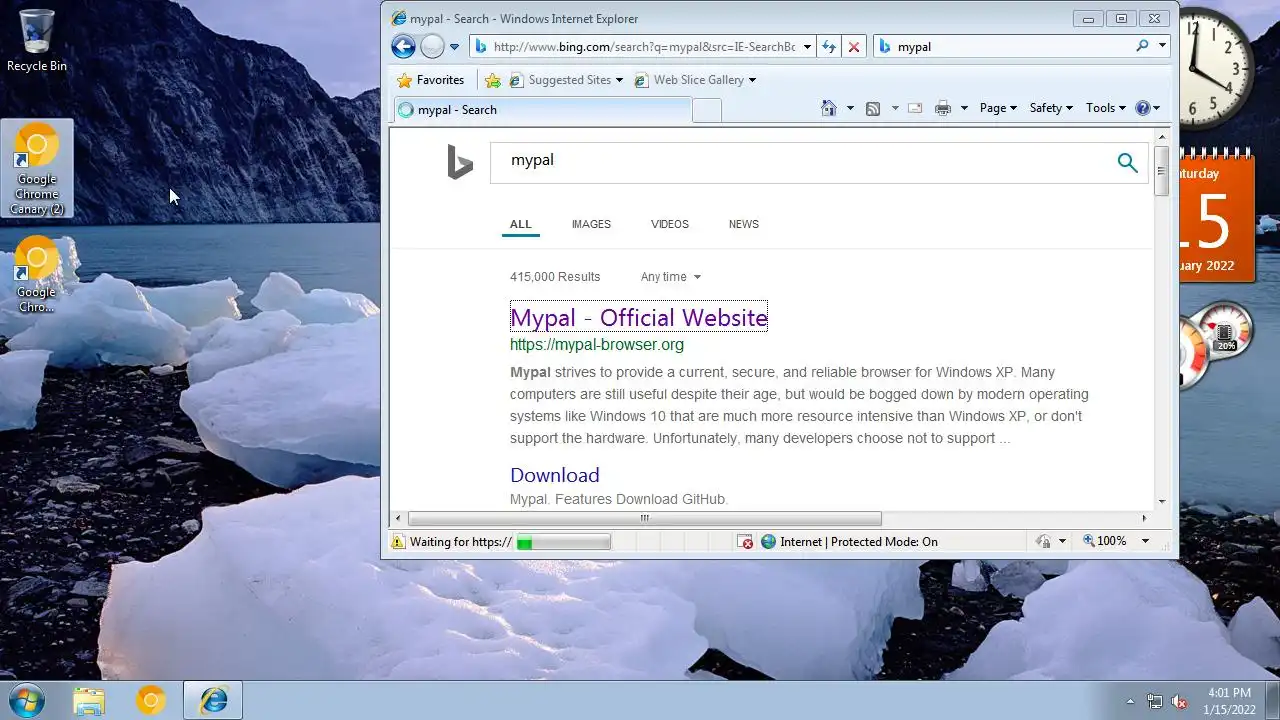Open the Download sublink
Viewport: 1280px width, 720px height.
(555, 475)
